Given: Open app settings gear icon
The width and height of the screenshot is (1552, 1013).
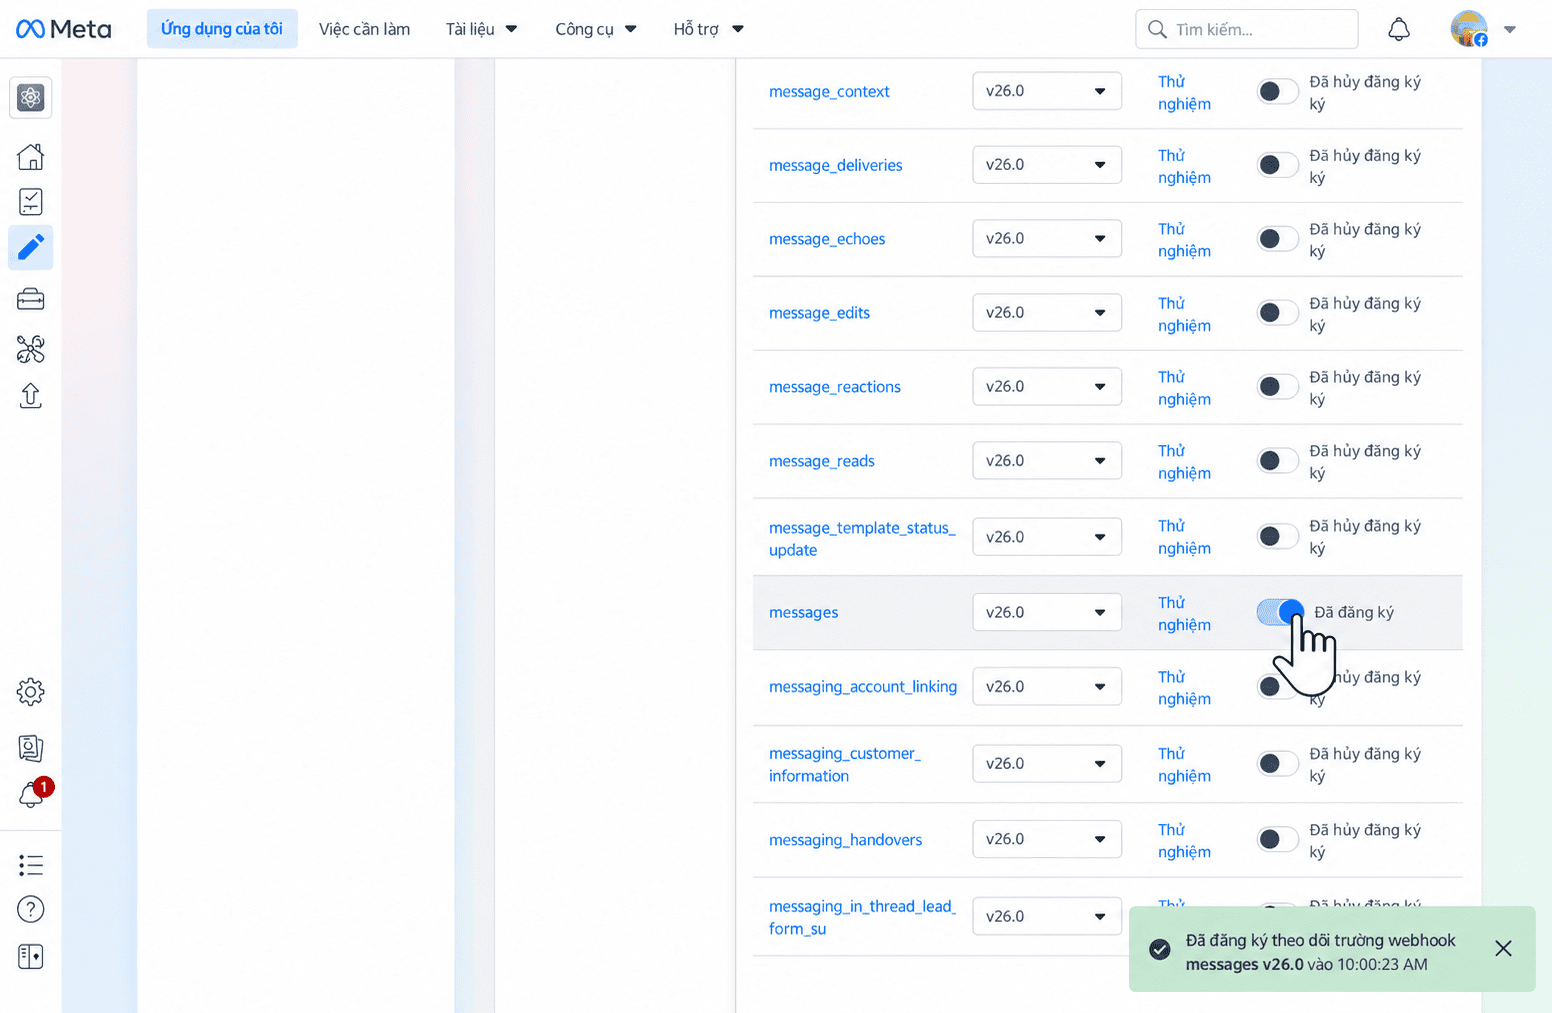Looking at the screenshot, I should (31, 691).
